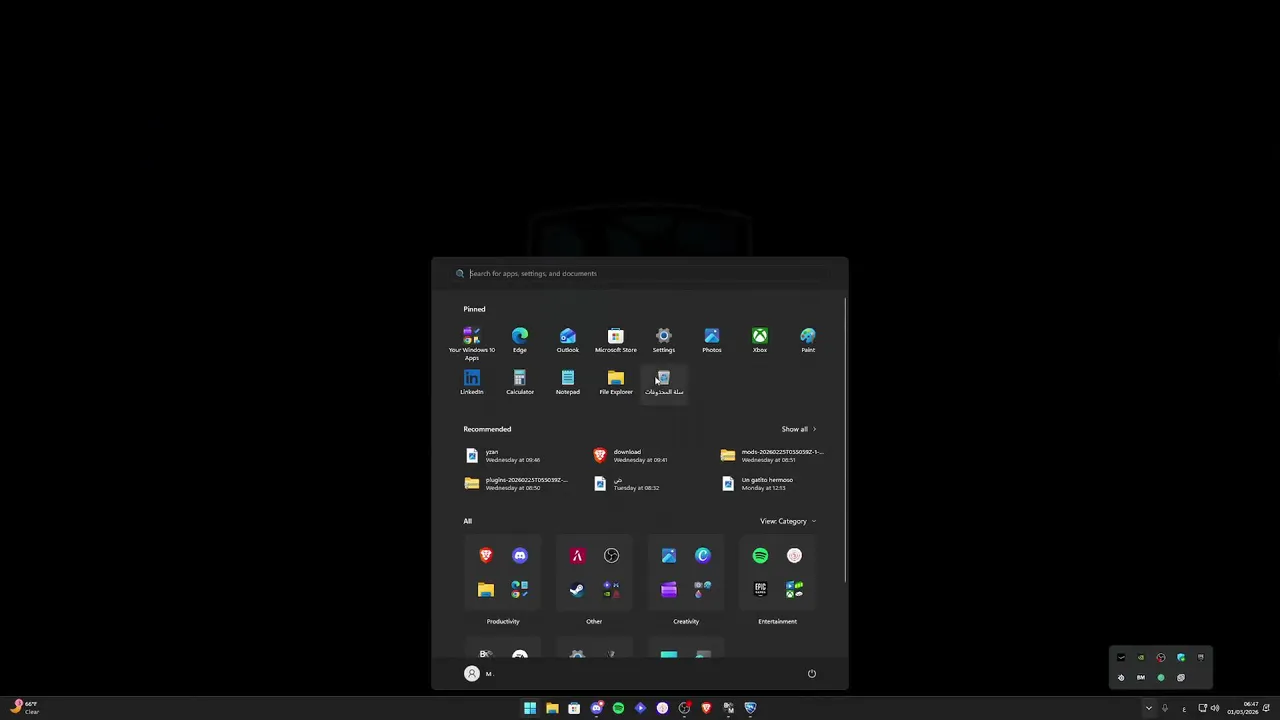This screenshot has height=720, width=1280.
Task: Open Canva in Creativity category
Action: coord(703,555)
